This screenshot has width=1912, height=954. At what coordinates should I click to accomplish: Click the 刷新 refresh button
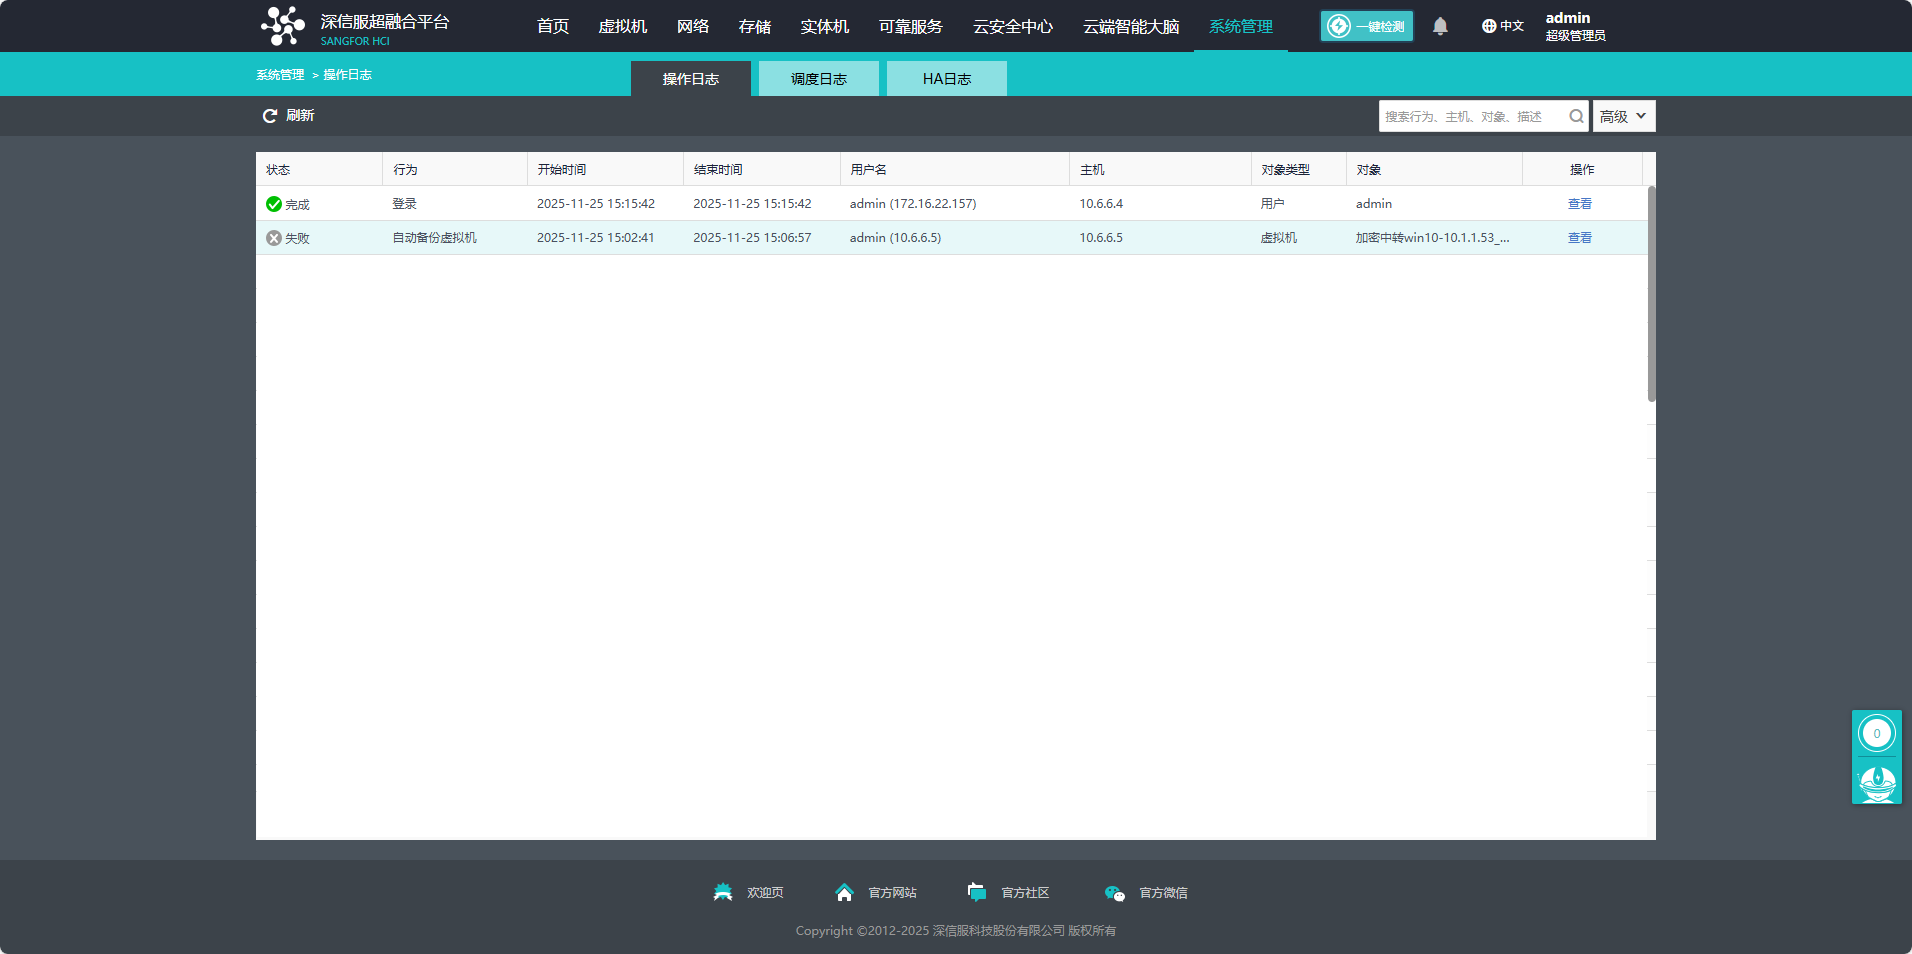click(x=289, y=116)
